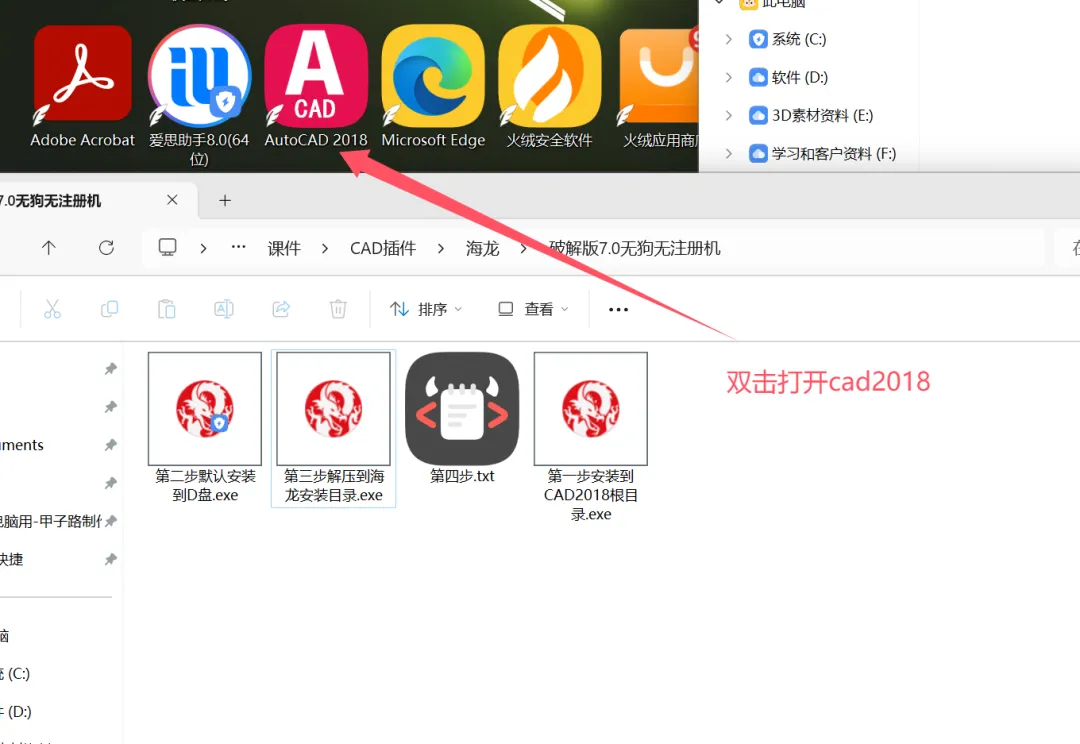The image size is (1080, 744).
Task: Open the Adobe Acrobat desktop shortcut
Action: (x=83, y=86)
